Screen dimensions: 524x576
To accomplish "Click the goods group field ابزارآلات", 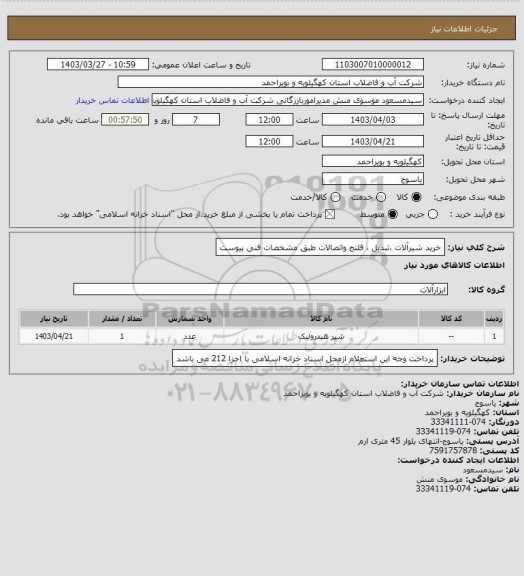I will [x=260, y=289].
